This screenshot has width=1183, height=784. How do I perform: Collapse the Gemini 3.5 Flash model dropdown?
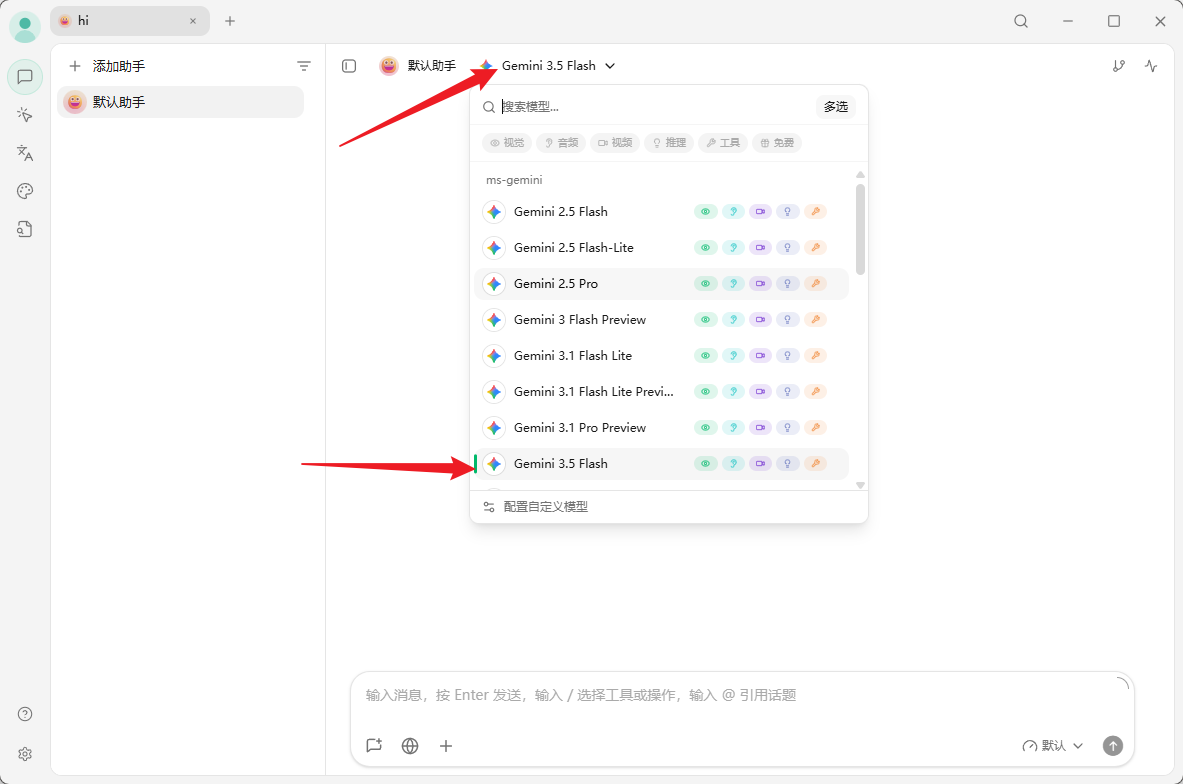[548, 66]
